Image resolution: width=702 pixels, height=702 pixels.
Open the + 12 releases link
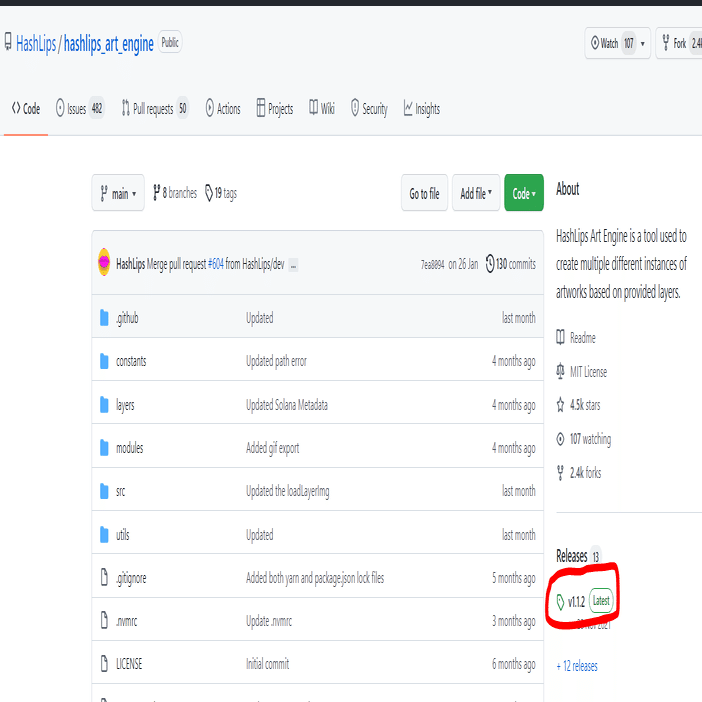click(x=577, y=666)
